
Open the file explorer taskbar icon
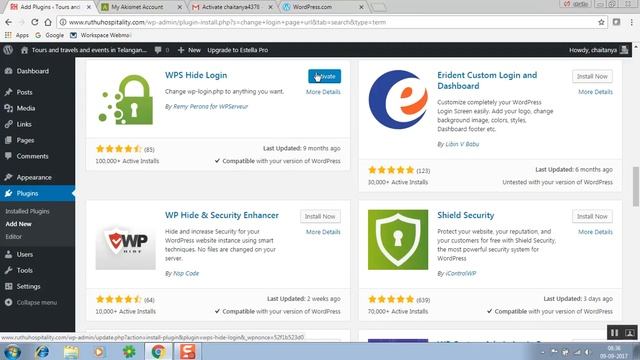pyautogui.click(x=71, y=351)
